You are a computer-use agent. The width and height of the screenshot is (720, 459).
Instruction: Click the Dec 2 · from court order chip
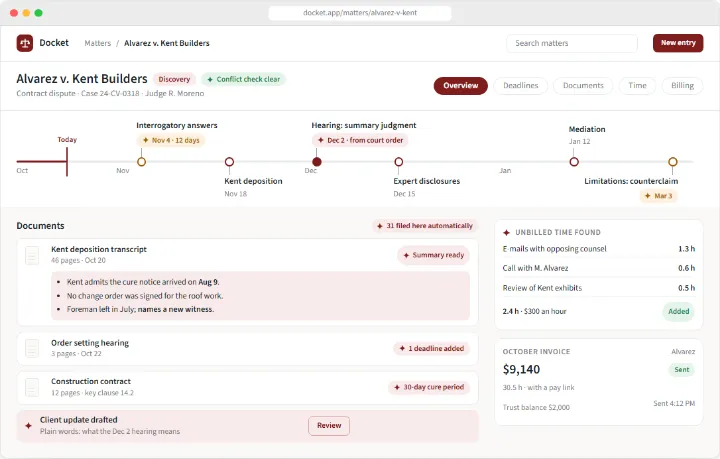360,140
